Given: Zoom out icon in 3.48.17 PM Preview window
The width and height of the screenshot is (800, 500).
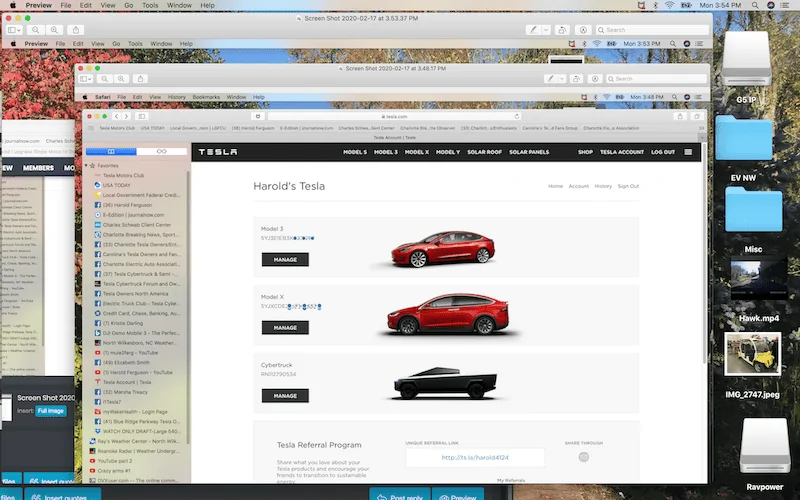Looking at the screenshot, I should [x=104, y=79].
